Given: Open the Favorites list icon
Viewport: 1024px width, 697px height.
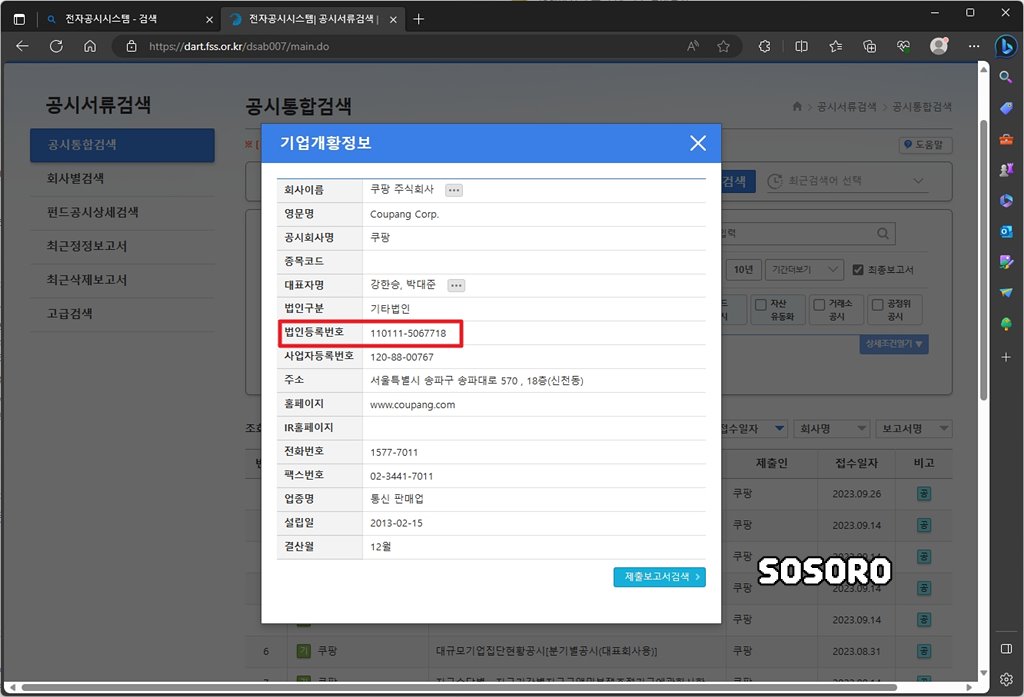Looking at the screenshot, I should coord(835,46).
